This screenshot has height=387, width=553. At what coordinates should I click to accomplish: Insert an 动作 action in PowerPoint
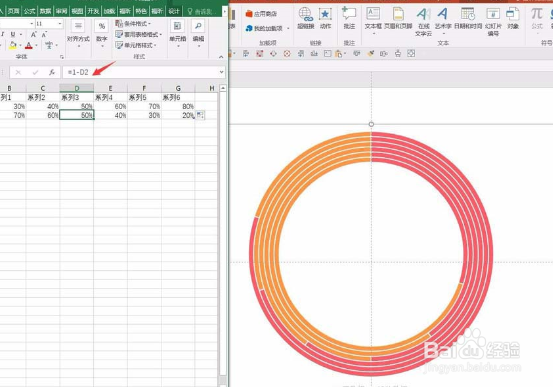(x=325, y=18)
